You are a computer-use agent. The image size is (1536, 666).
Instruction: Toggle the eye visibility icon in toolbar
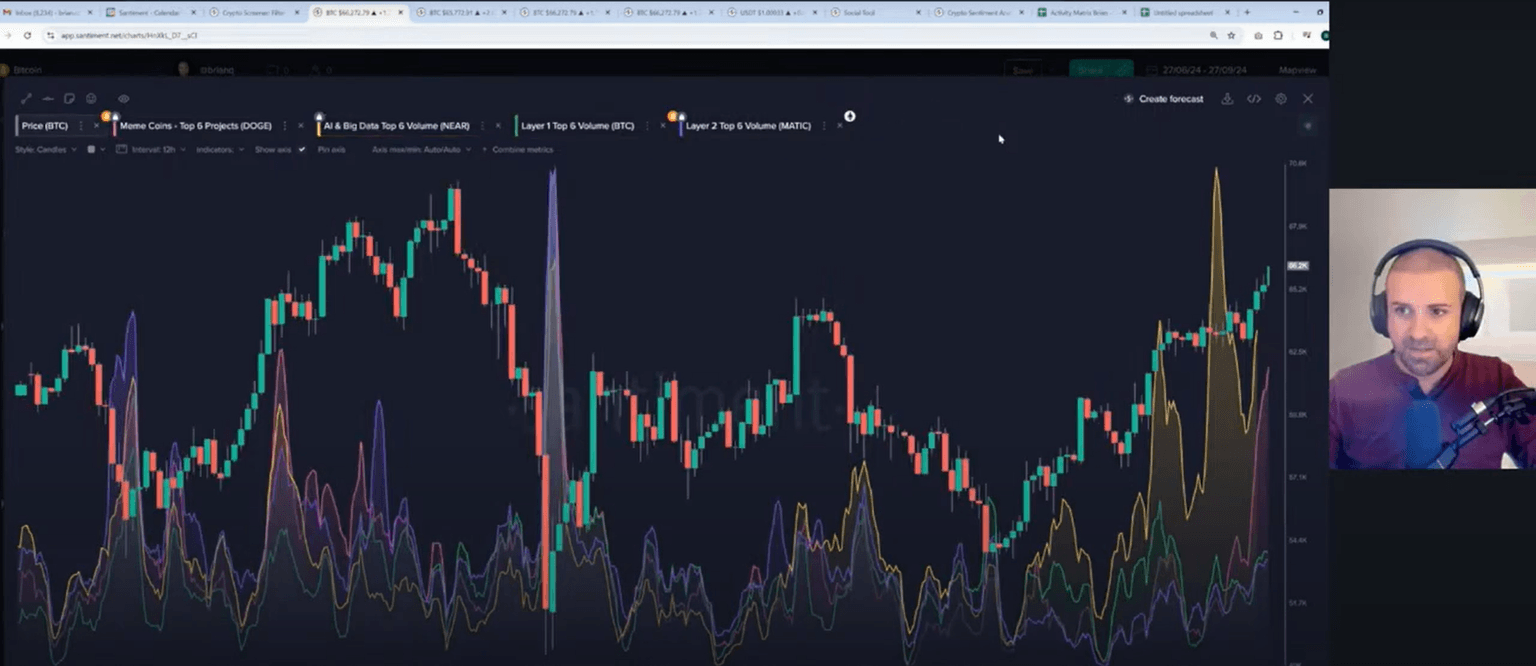click(x=124, y=99)
